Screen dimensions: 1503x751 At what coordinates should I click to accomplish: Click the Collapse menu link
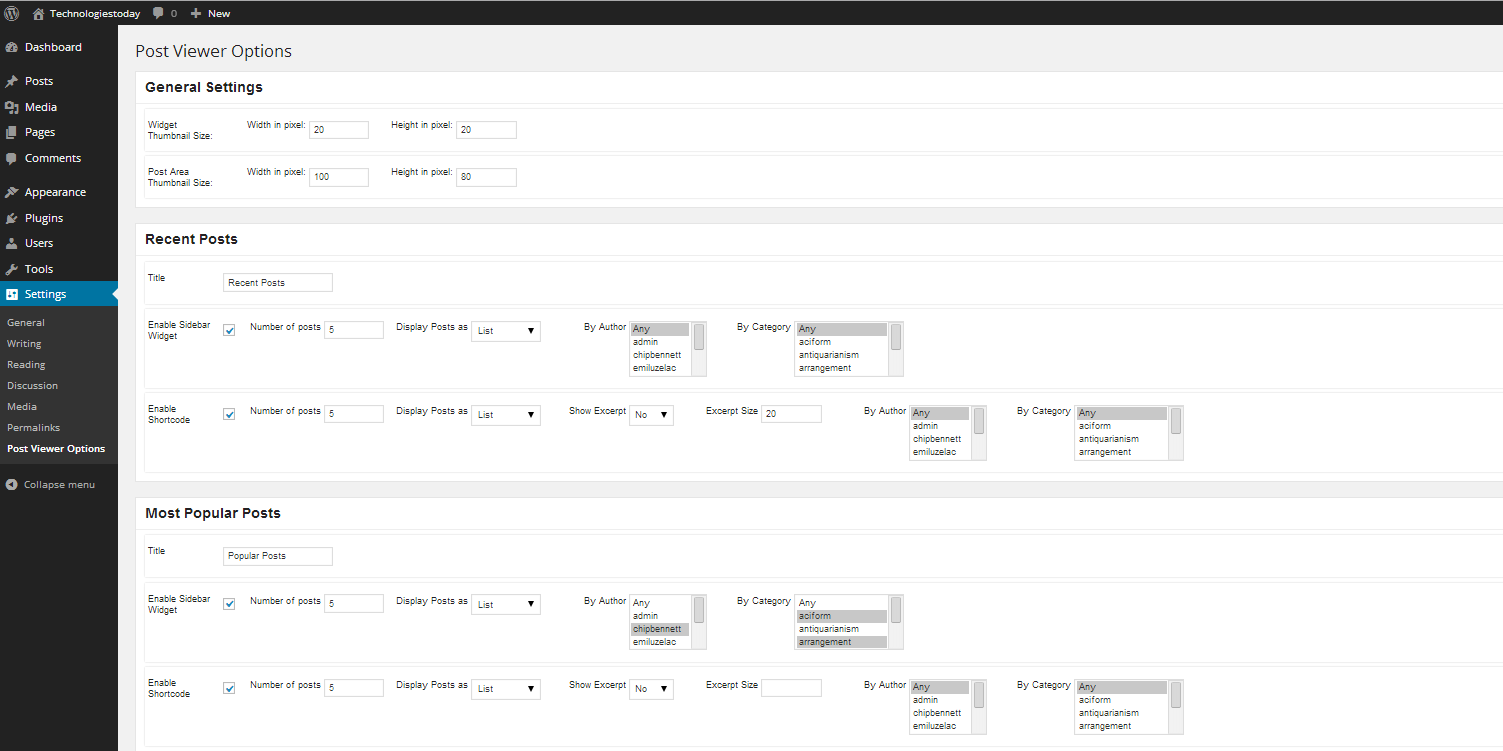59,484
